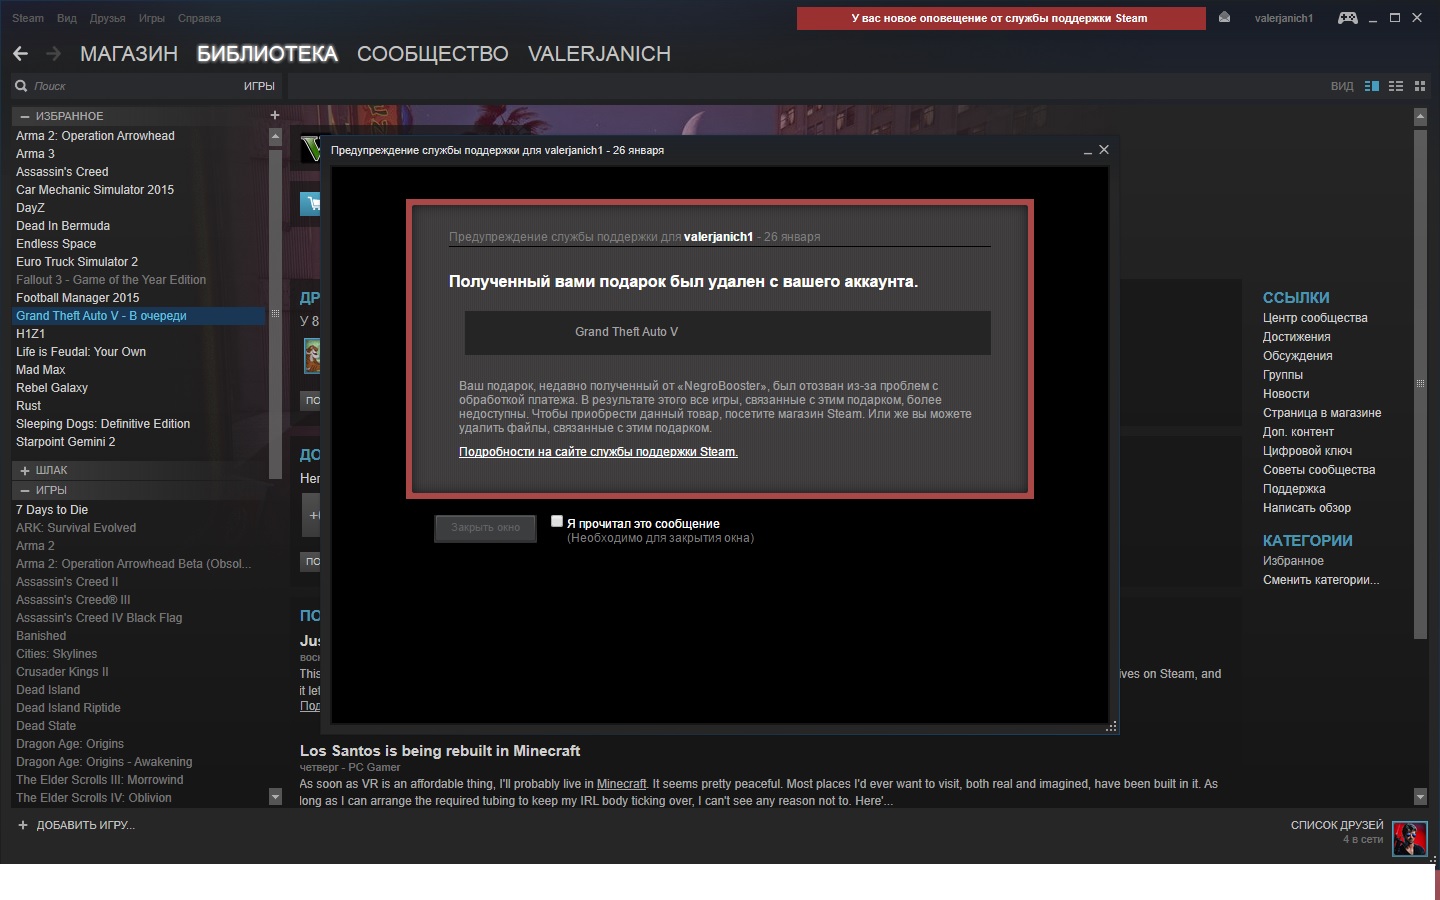Image resolution: width=1440 pixels, height=900 pixels.
Task: Open the inbox envelope icon near username
Action: tap(1224, 18)
